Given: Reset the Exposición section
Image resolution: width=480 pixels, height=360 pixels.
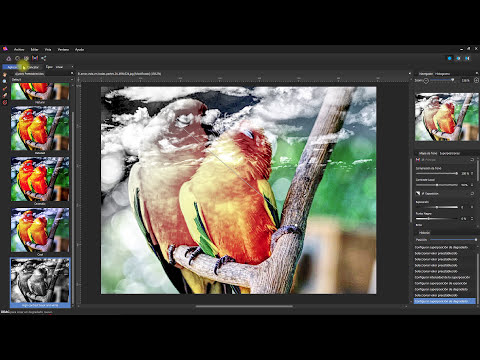Looking at the screenshot, I should 472,193.
